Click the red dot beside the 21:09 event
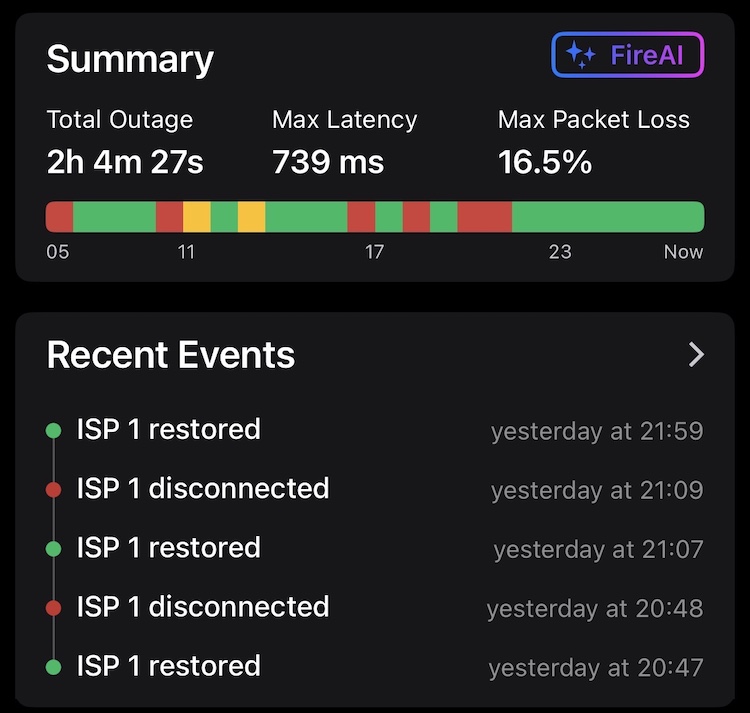This screenshot has width=750, height=713. [54, 490]
